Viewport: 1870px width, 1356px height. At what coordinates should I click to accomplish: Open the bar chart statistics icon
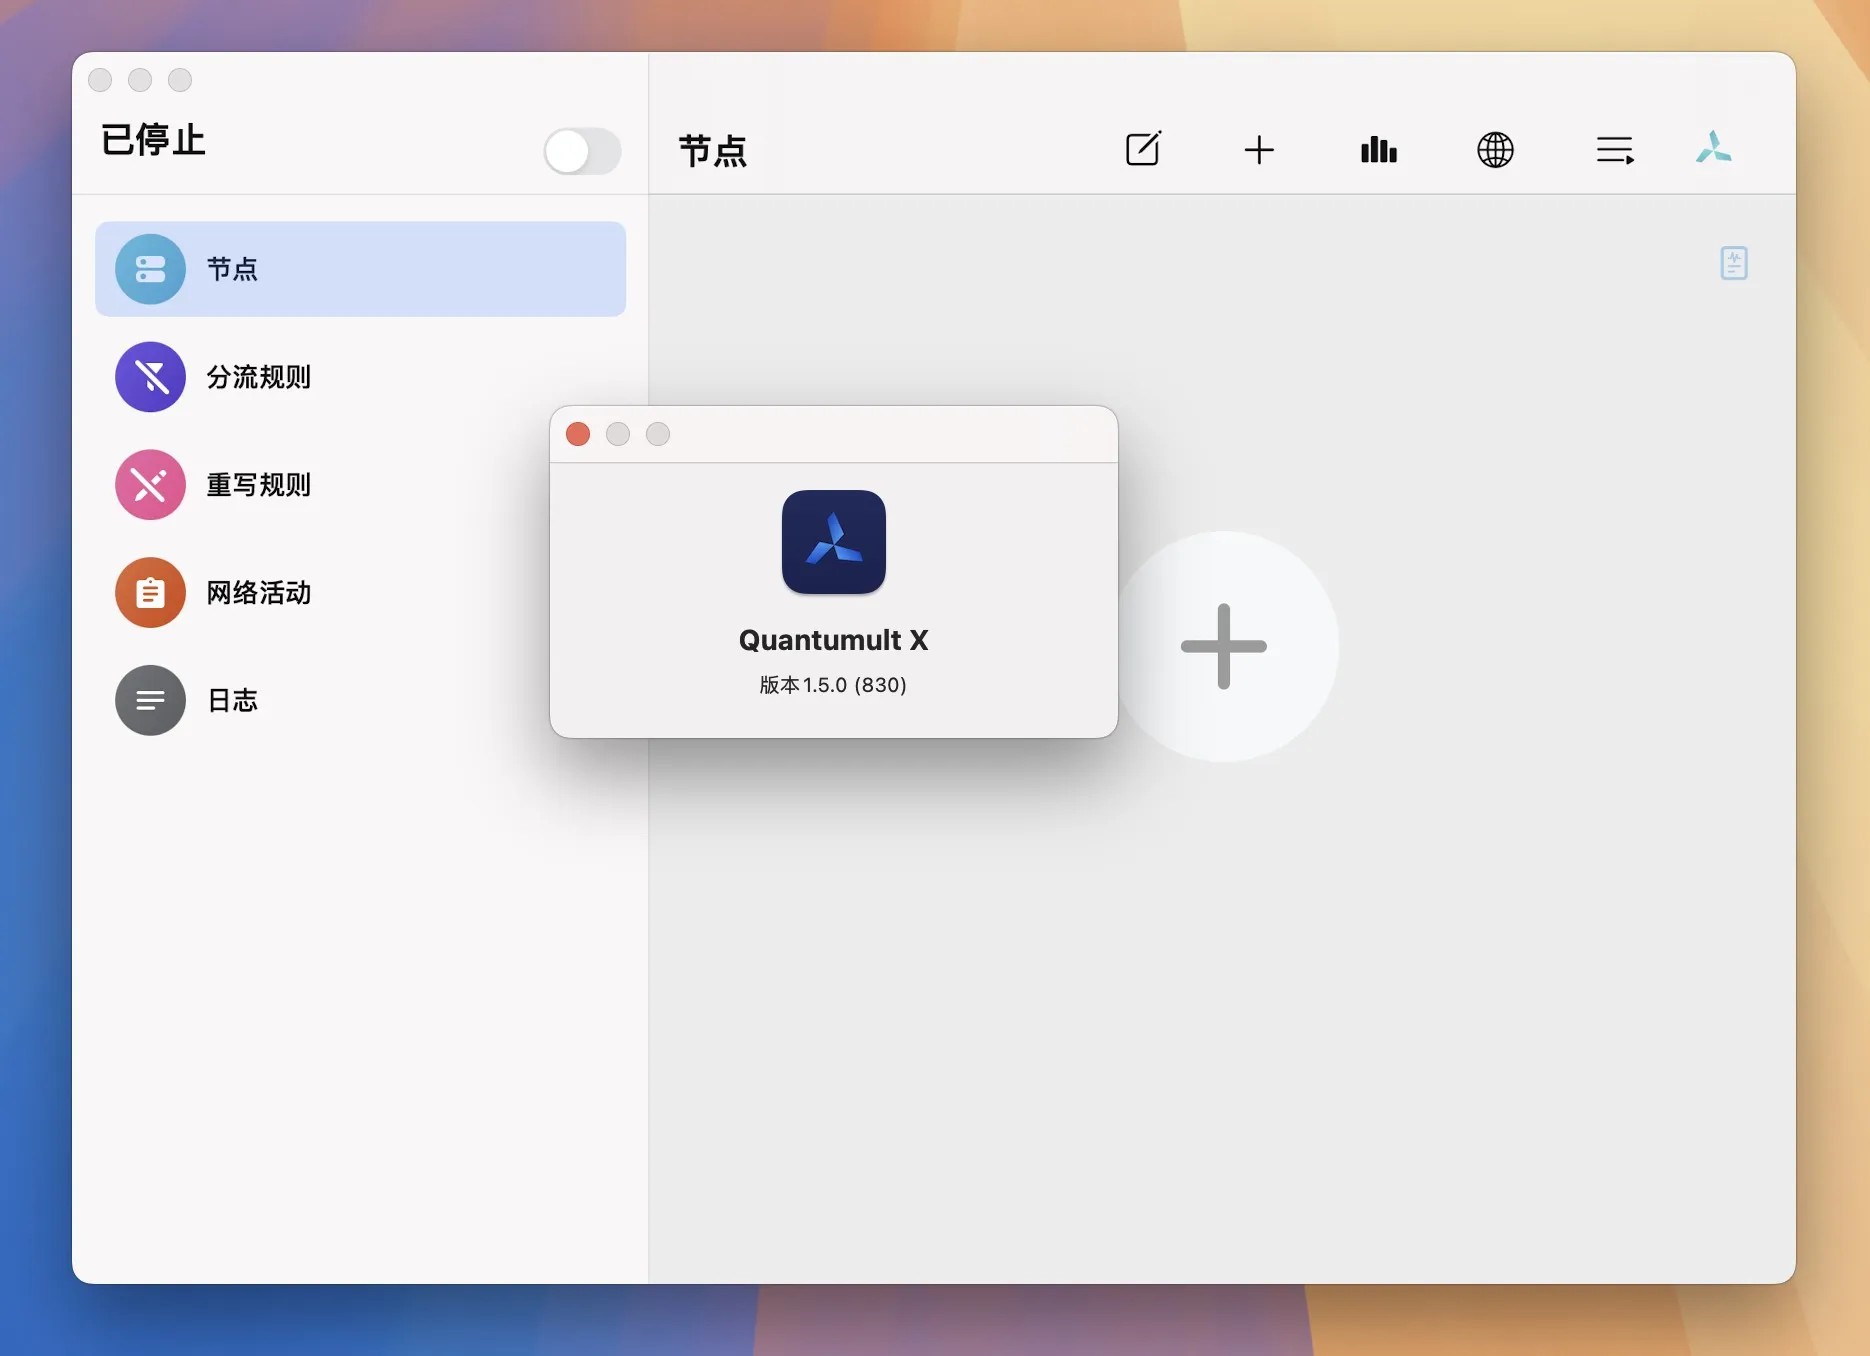coord(1379,150)
